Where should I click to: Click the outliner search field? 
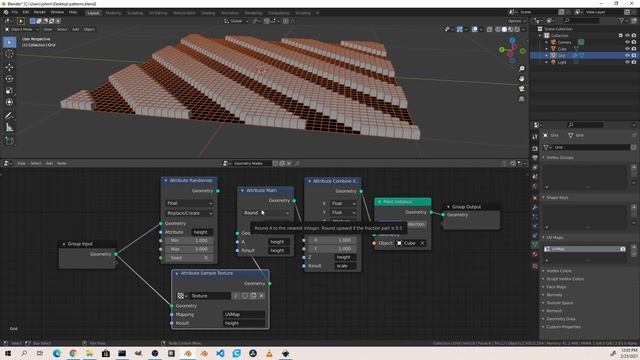(582, 20)
